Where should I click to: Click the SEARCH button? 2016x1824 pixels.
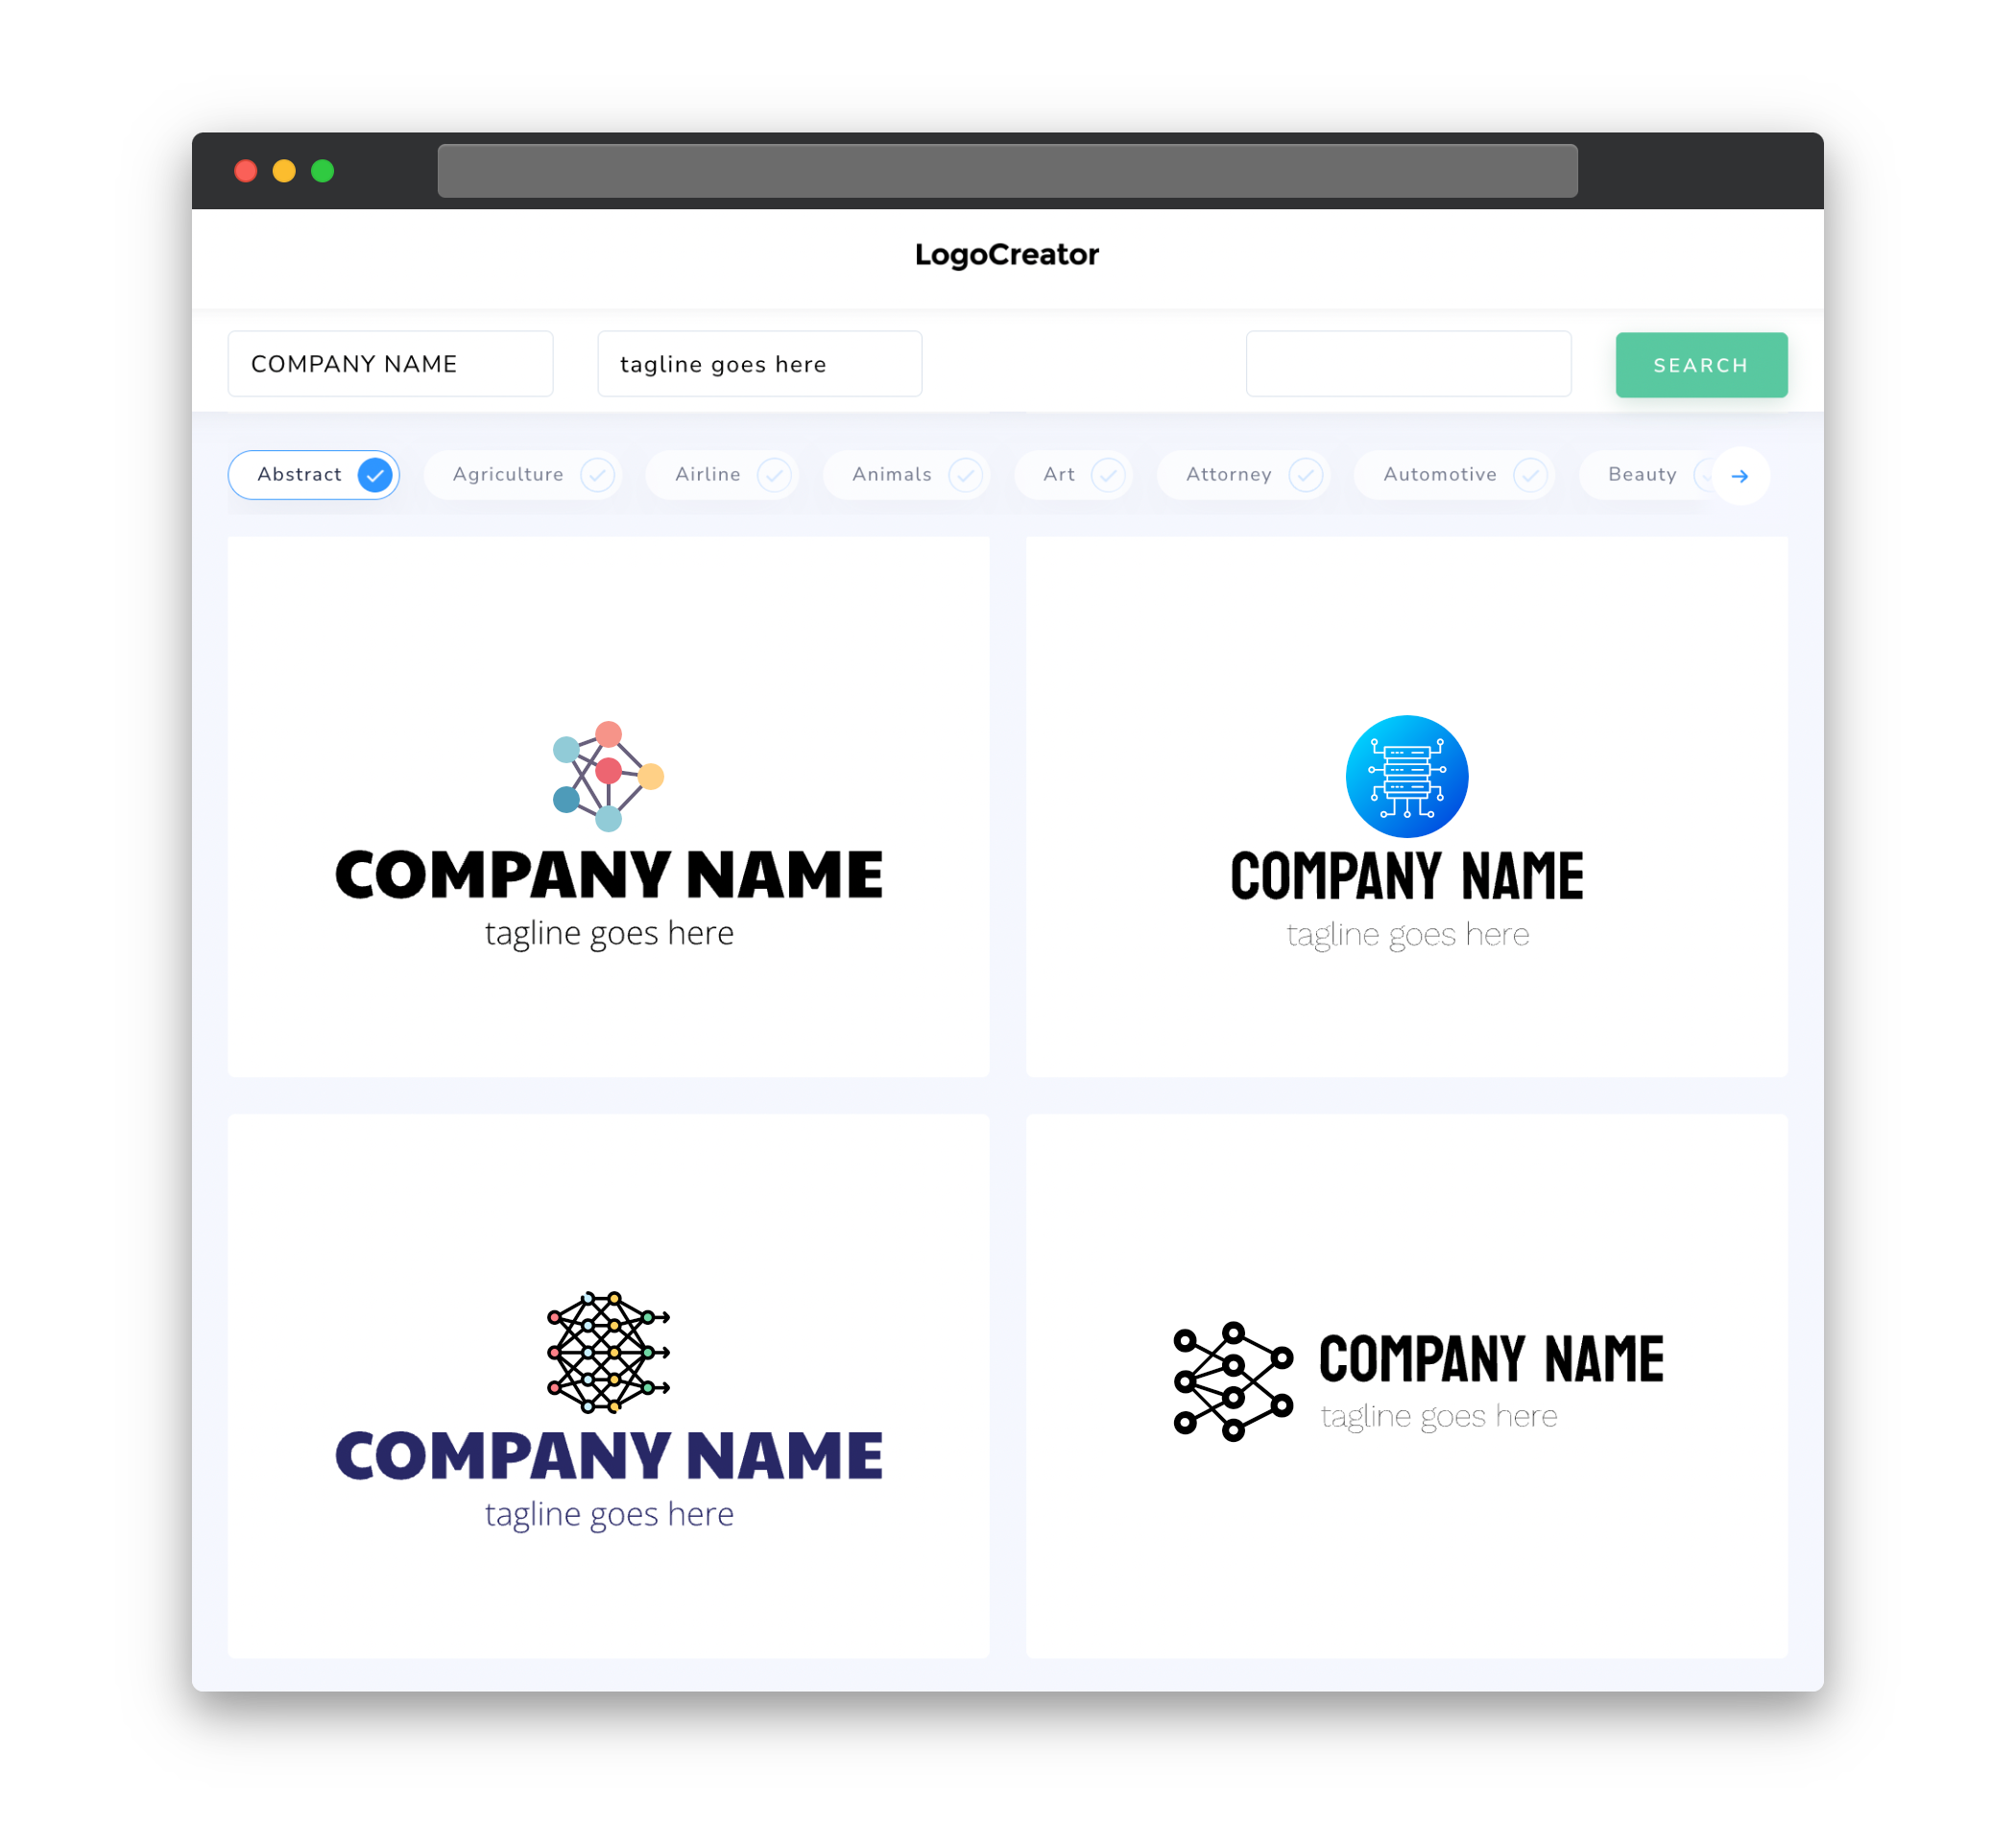click(1700, 364)
